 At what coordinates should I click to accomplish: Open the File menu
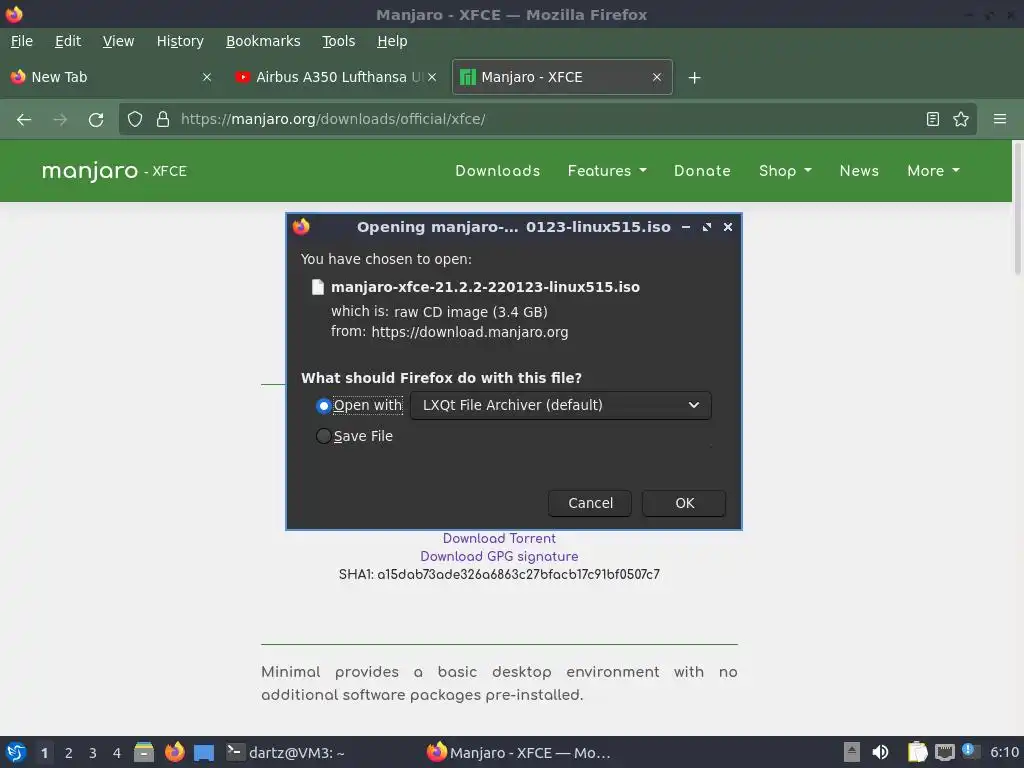coord(22,41)
